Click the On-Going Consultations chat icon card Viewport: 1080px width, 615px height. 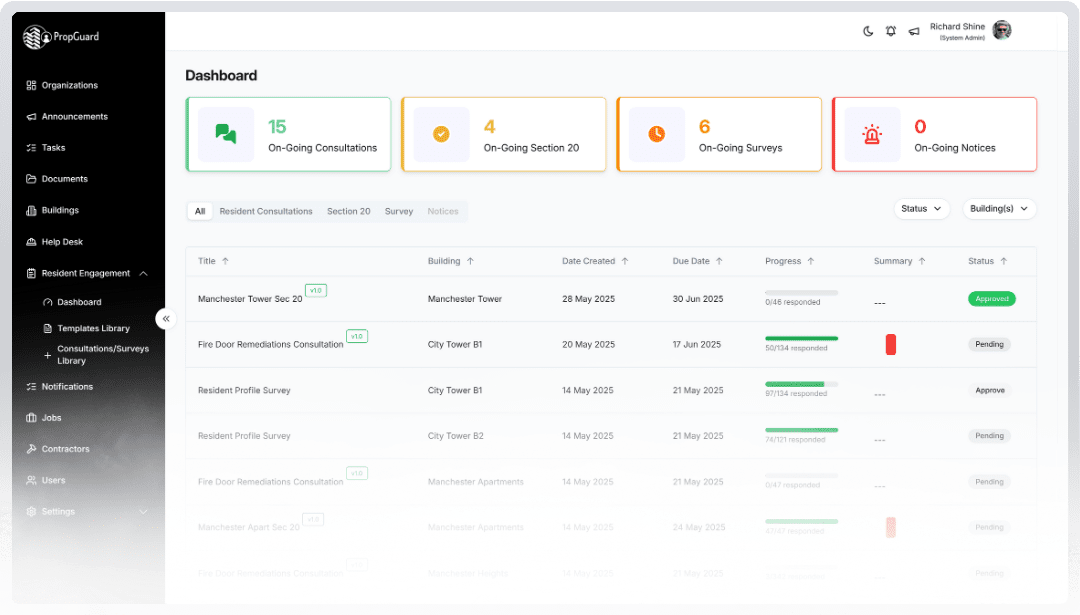(226, 134)
